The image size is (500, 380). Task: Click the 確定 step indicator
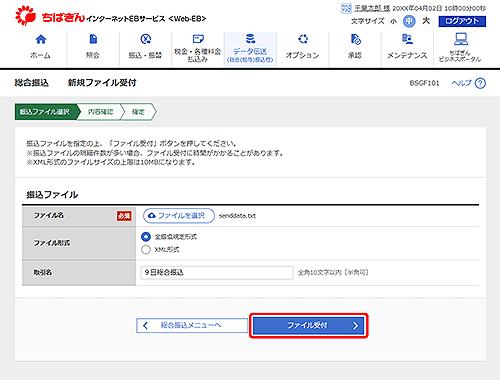138,112
